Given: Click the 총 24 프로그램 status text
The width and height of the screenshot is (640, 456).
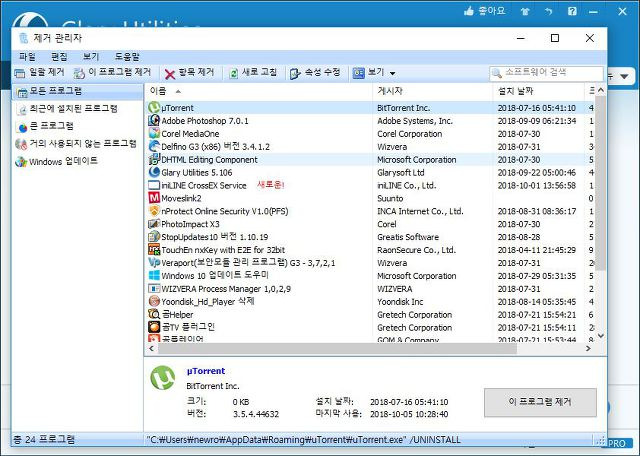Looking at the screenshot, I should pos(44,439).
